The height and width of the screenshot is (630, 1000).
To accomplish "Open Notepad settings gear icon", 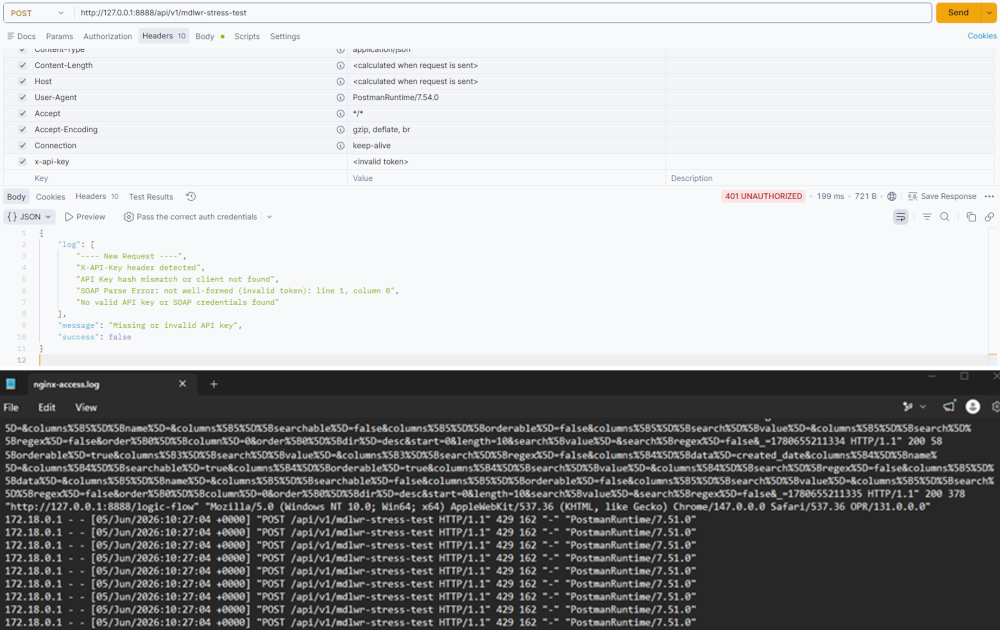I will (x=996, y=406).
